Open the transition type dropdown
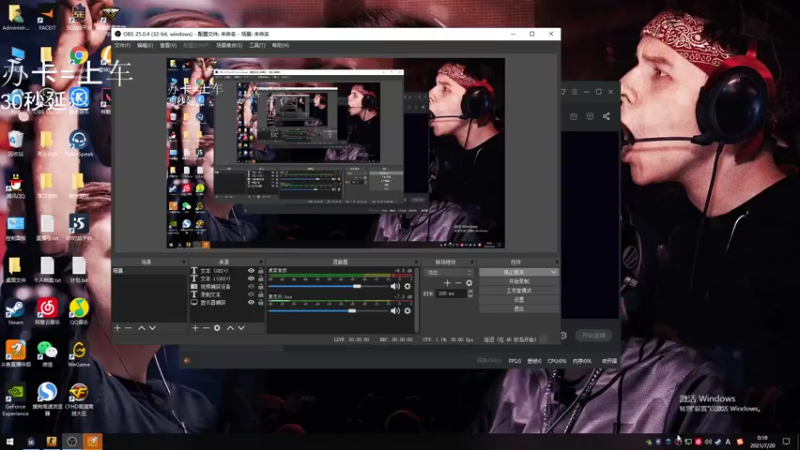This screenshot has height=450, width=800. coord(448,272)
